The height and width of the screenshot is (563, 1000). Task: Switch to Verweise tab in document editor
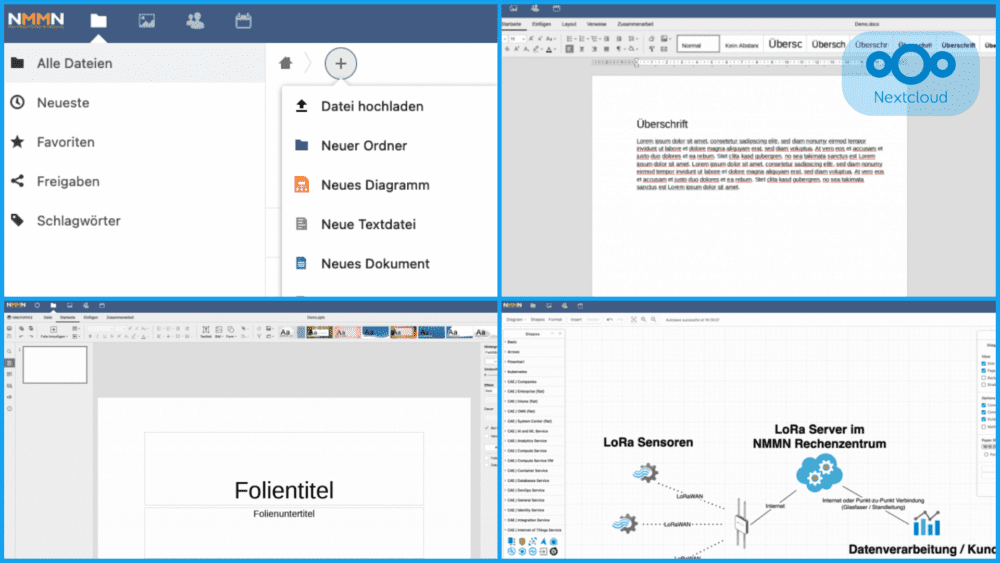tap(596, 24)
